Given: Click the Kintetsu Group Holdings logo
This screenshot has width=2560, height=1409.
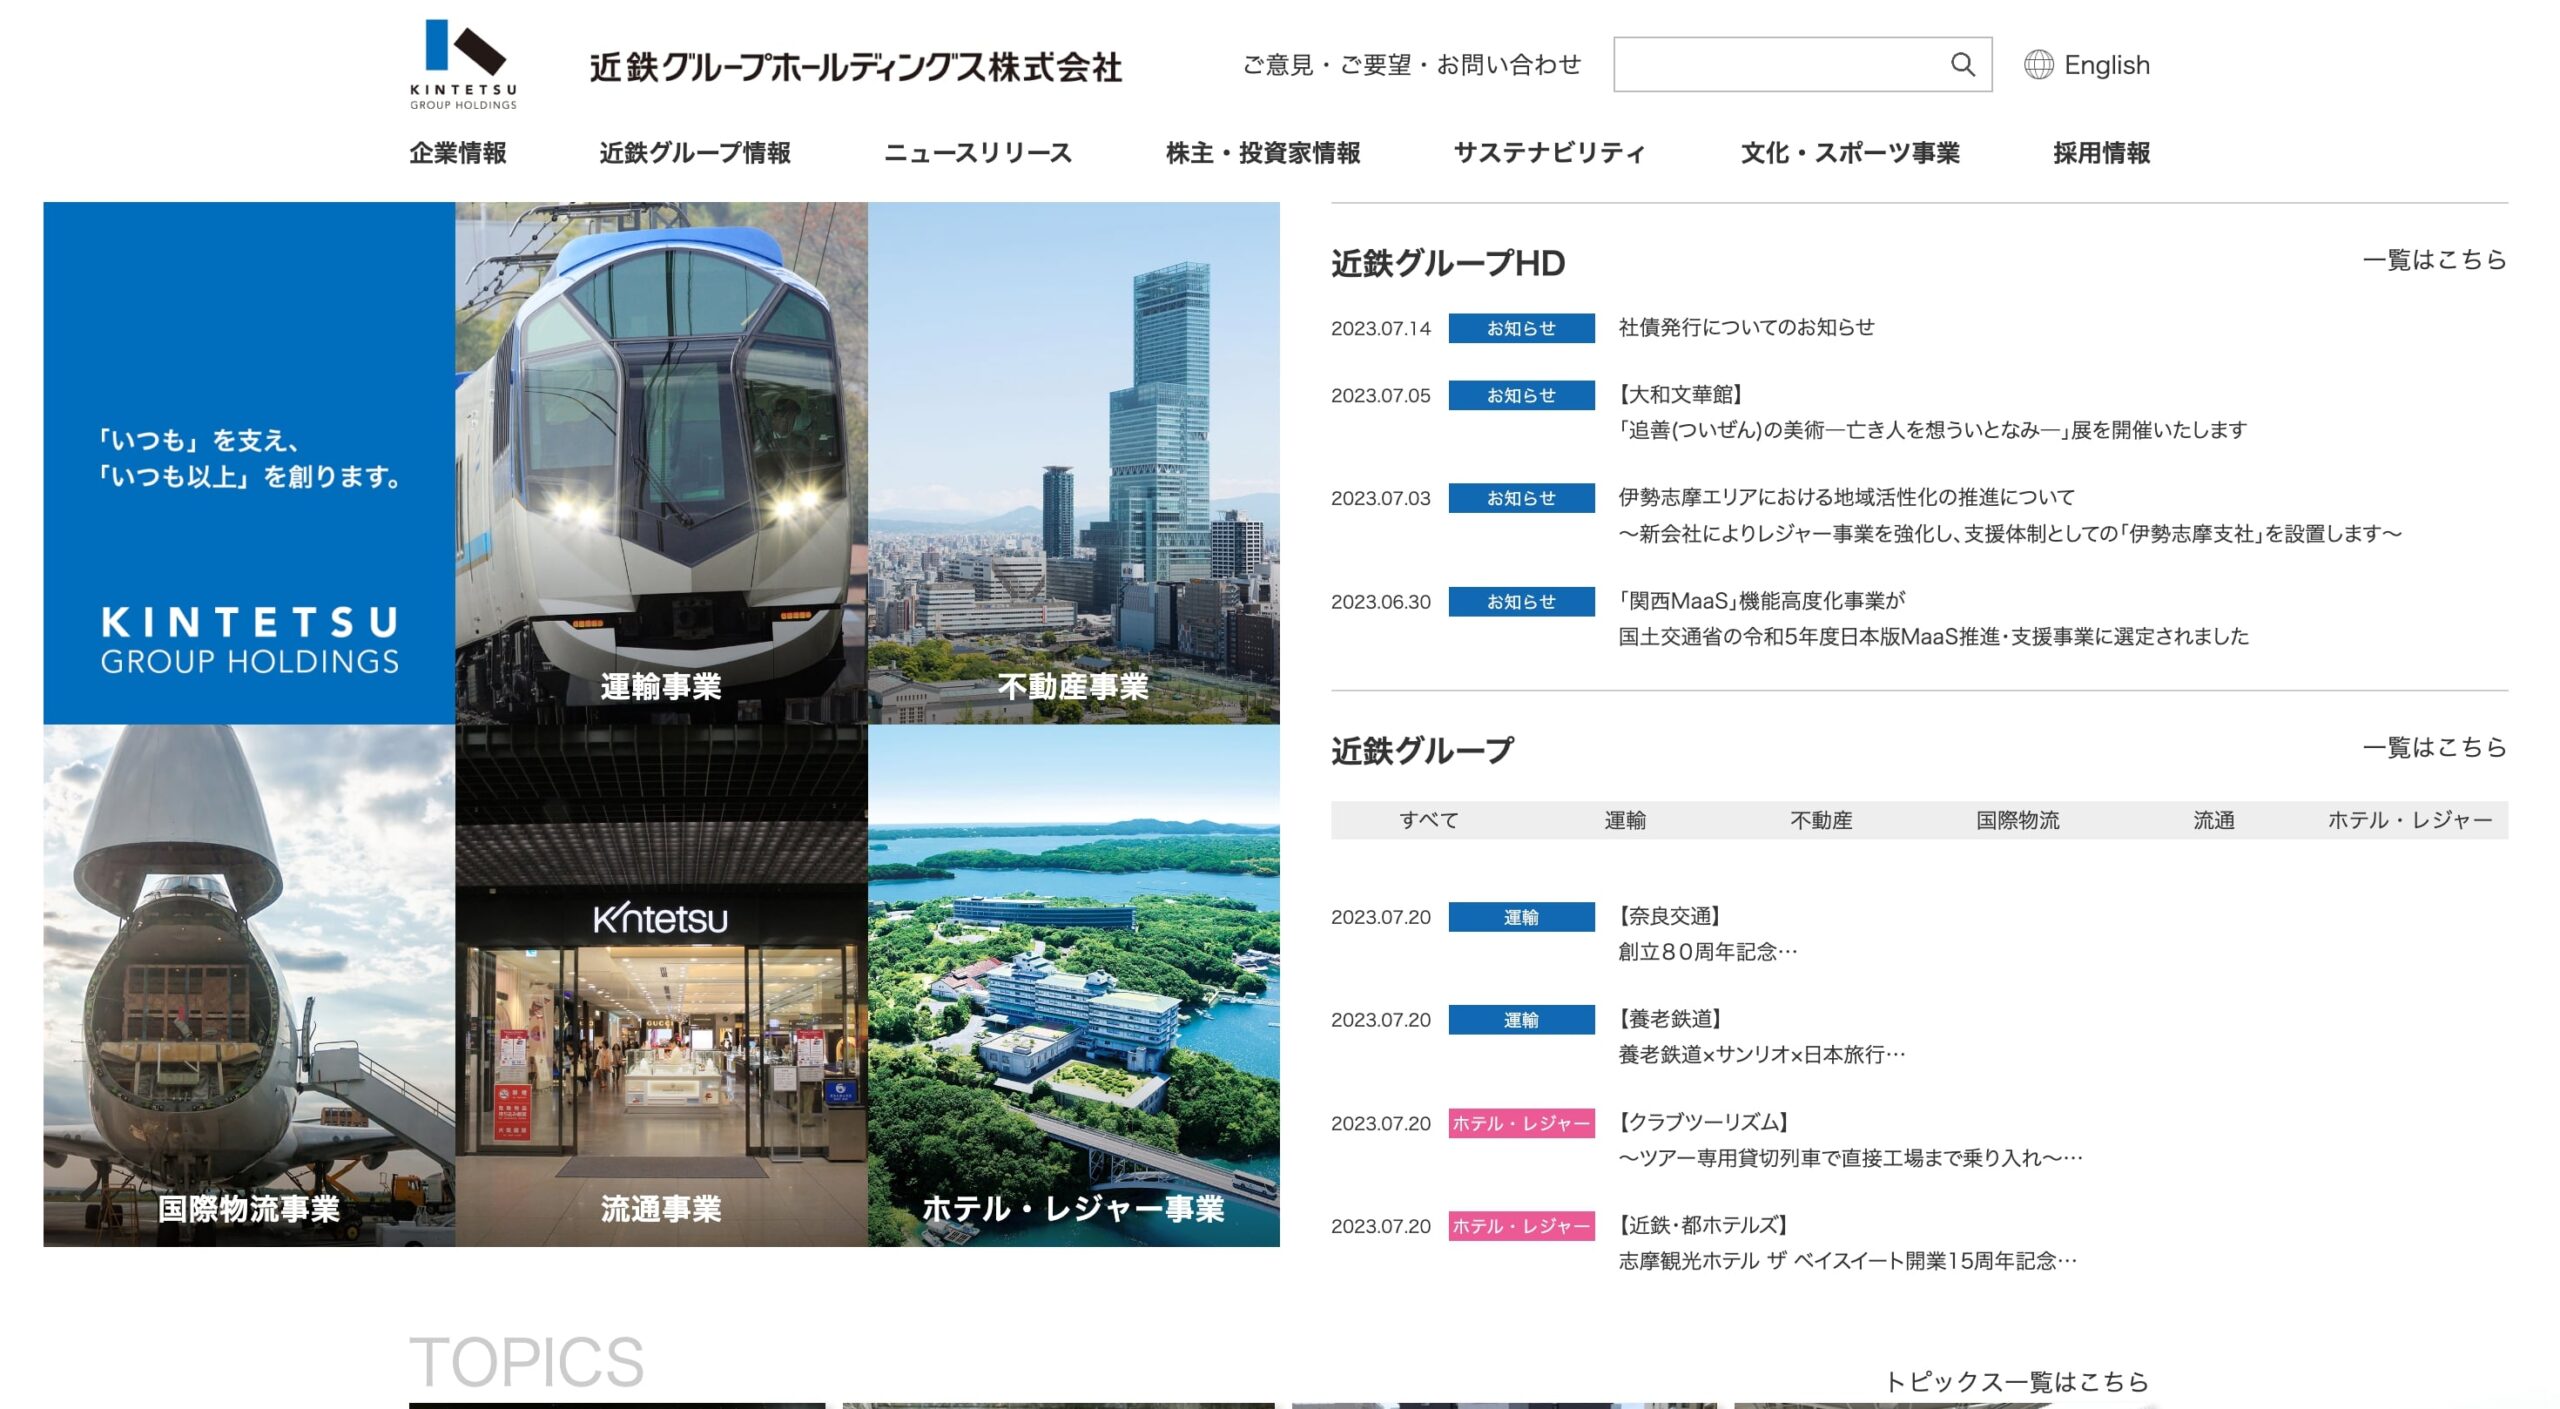Looking at the screenshot, I should pos(463,64).
